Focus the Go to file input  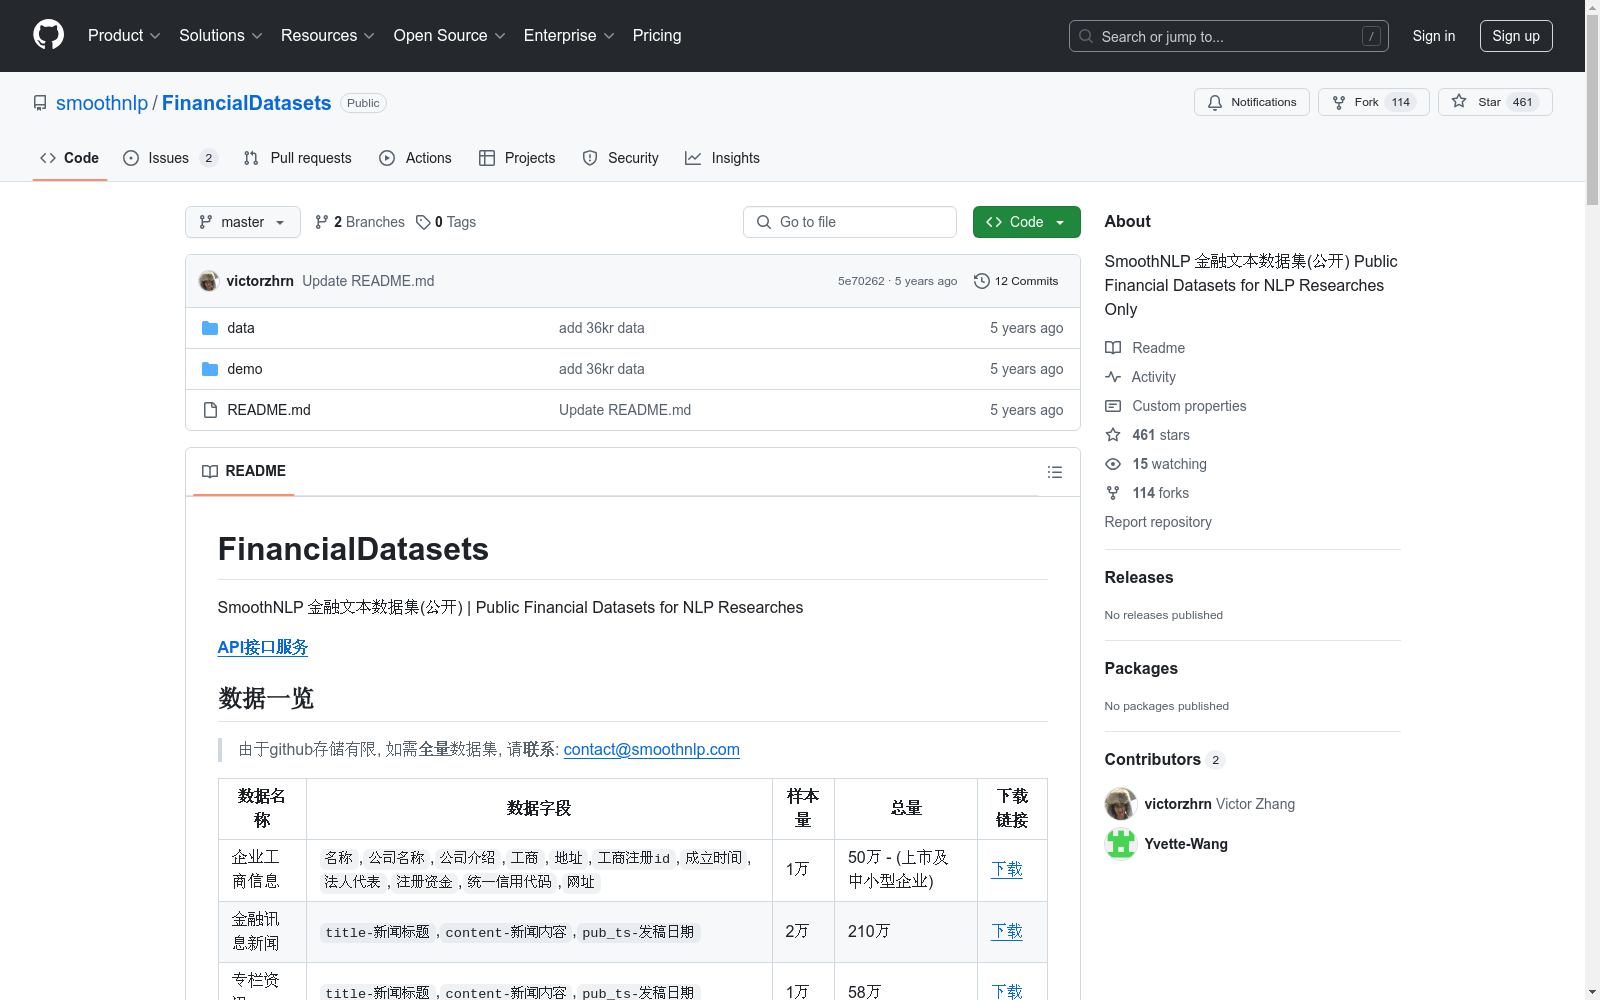coord(850,222)
